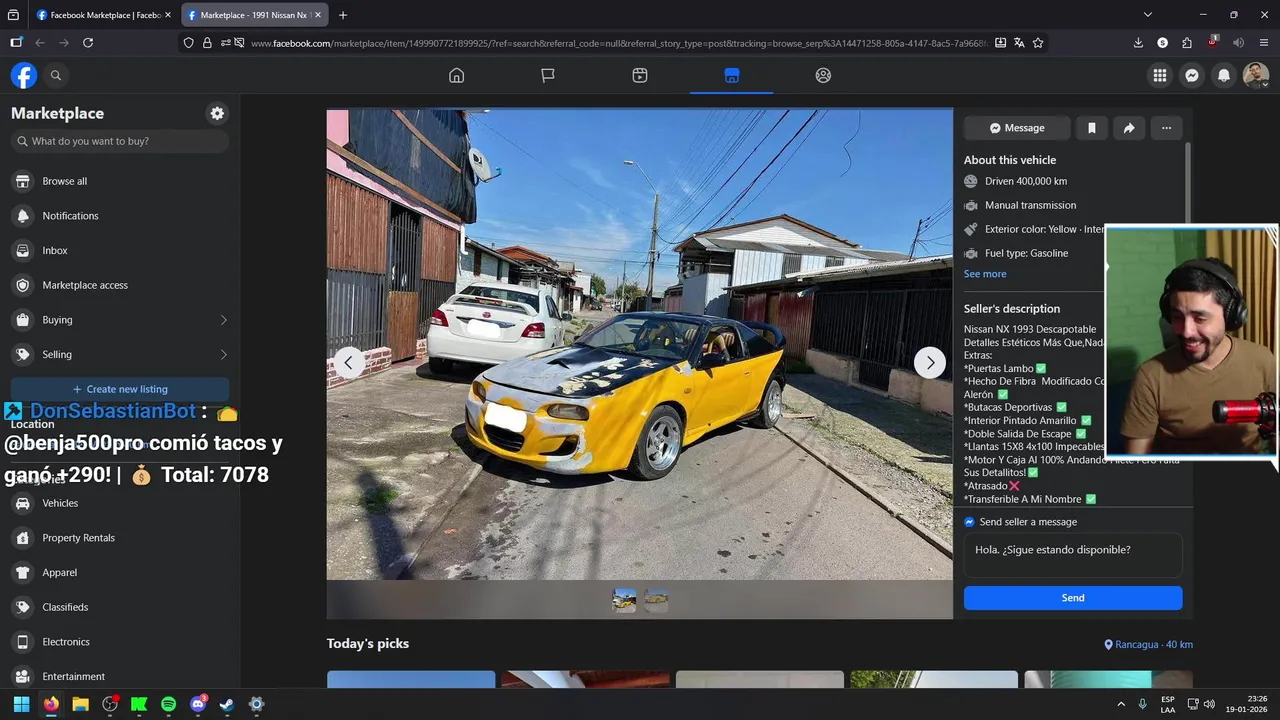Image resolution: width=1280 pixels, height=720 pixels.
Task: Open Marketplace access
Action: pyautogui.click(x=120, y=285)
